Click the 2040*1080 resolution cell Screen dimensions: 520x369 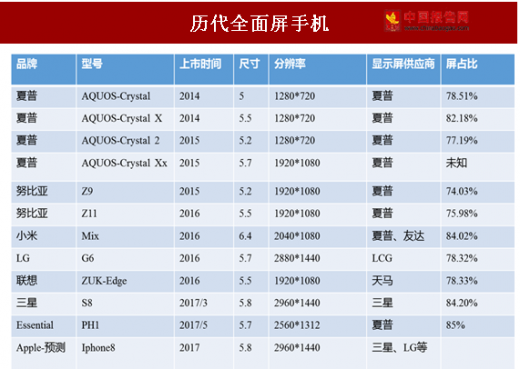tap(318, 236)
